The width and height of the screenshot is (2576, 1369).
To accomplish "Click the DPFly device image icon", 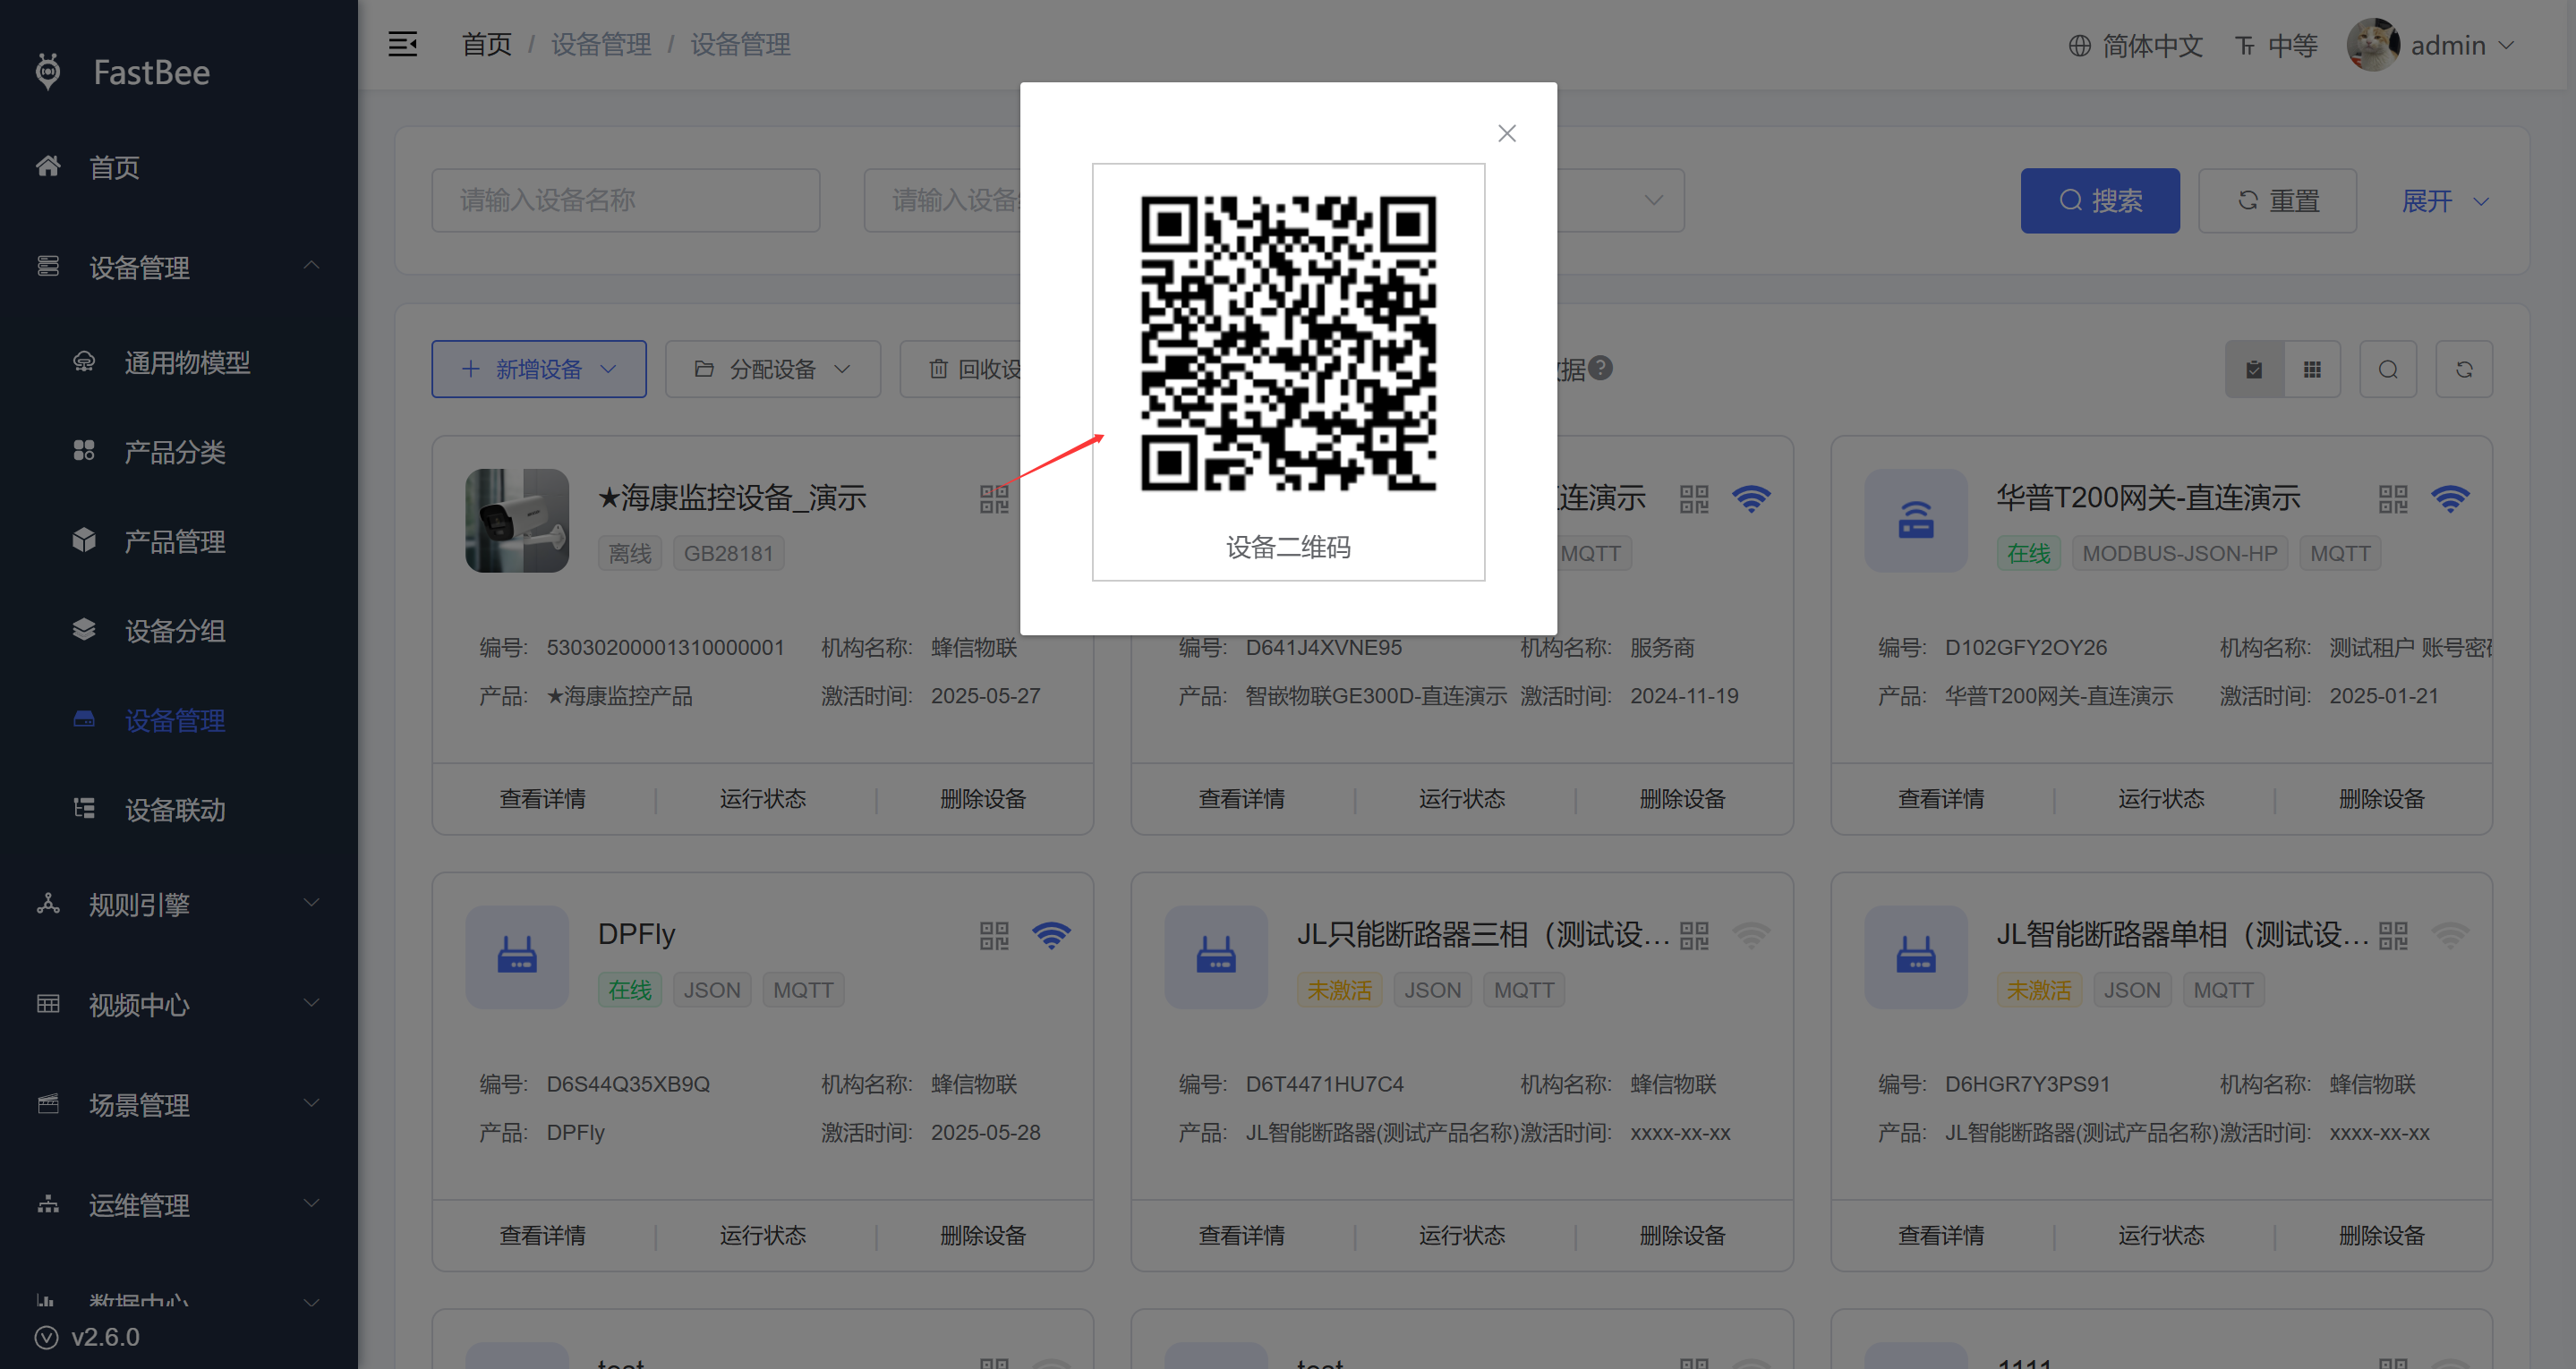I will (x=517, y=957).
